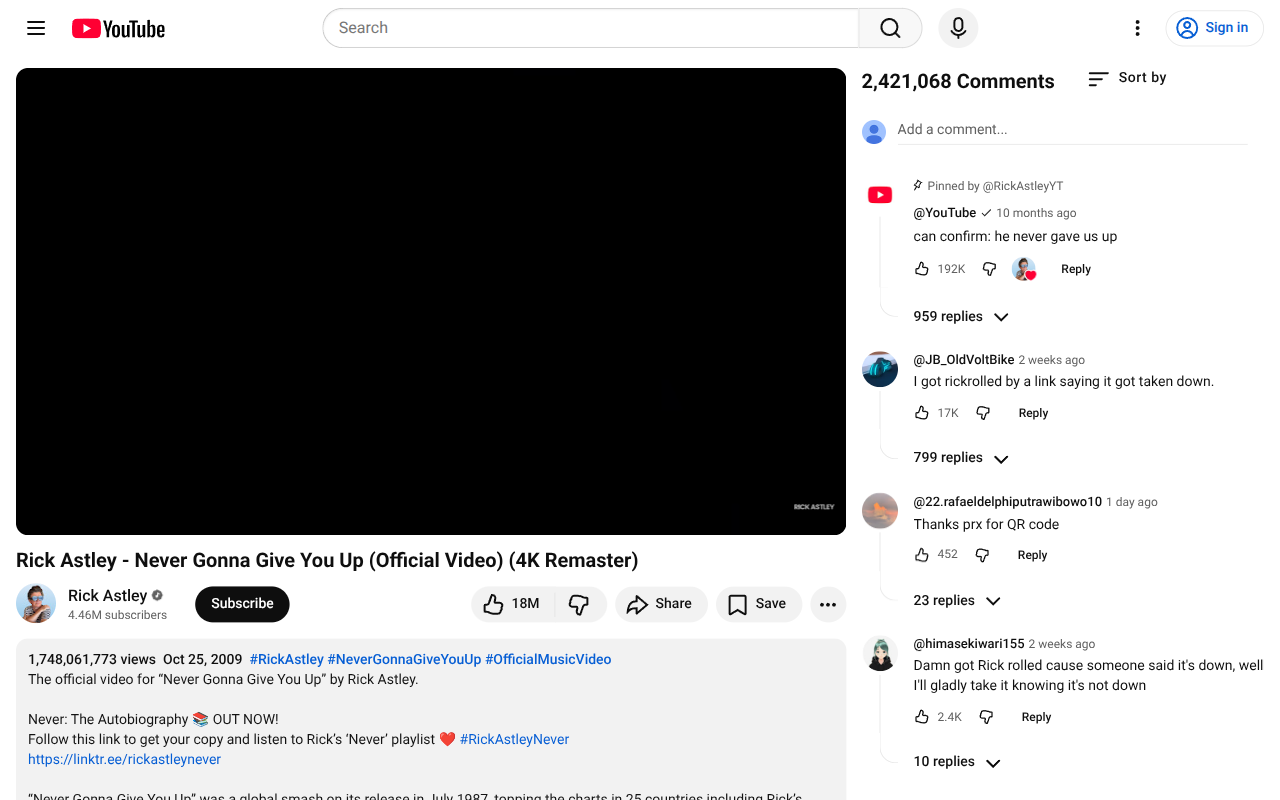This screenshot has width=1280, height=800.
Task: Open the #NeverGonnaGiveYouUp hashtag
Action: (404, 659)
